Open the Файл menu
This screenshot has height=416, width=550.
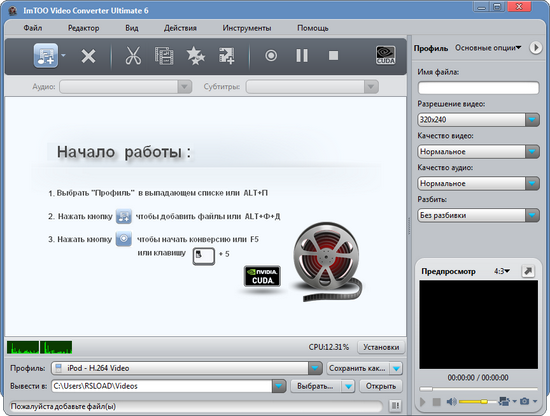click(x=33, y=28)
